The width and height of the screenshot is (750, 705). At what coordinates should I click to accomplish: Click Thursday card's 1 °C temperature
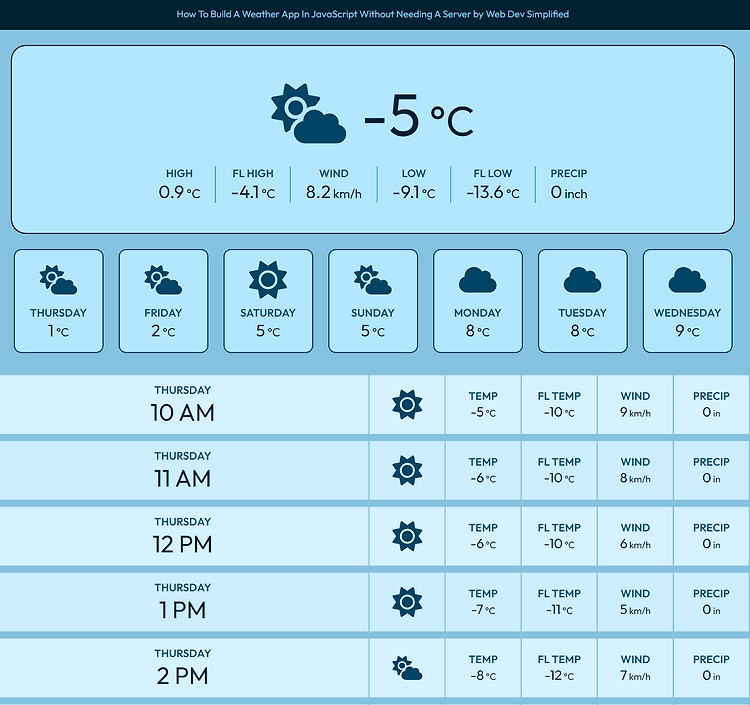click(x=58, y=331)
